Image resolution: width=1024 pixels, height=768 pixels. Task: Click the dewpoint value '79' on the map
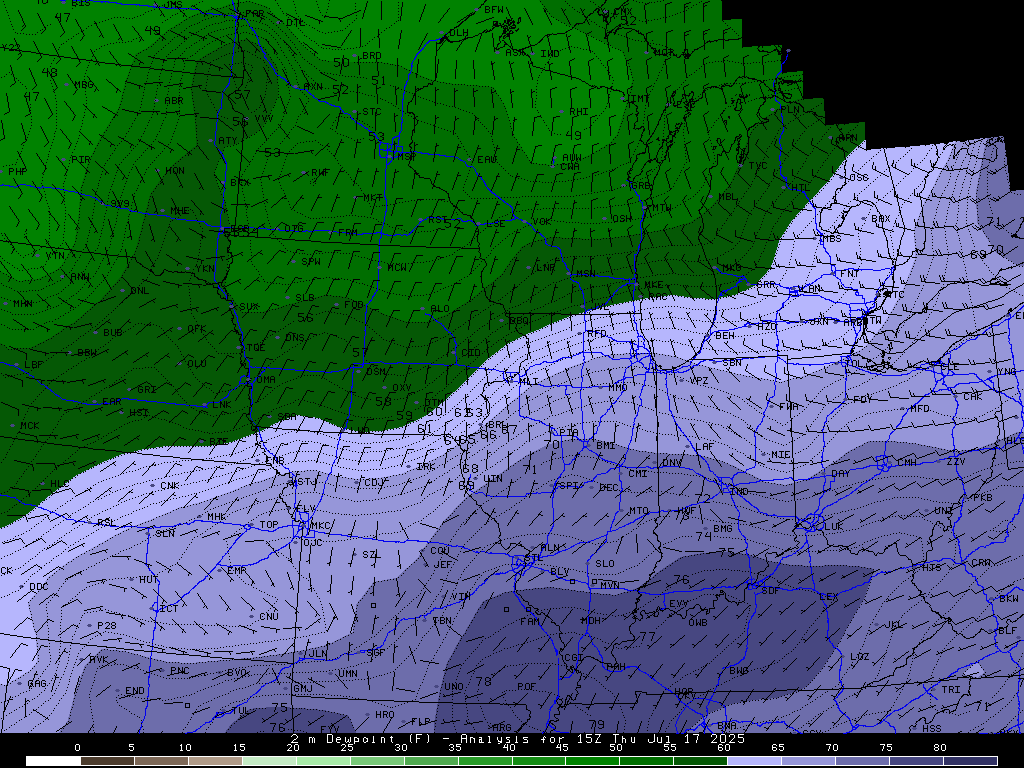tap(596, 724)
